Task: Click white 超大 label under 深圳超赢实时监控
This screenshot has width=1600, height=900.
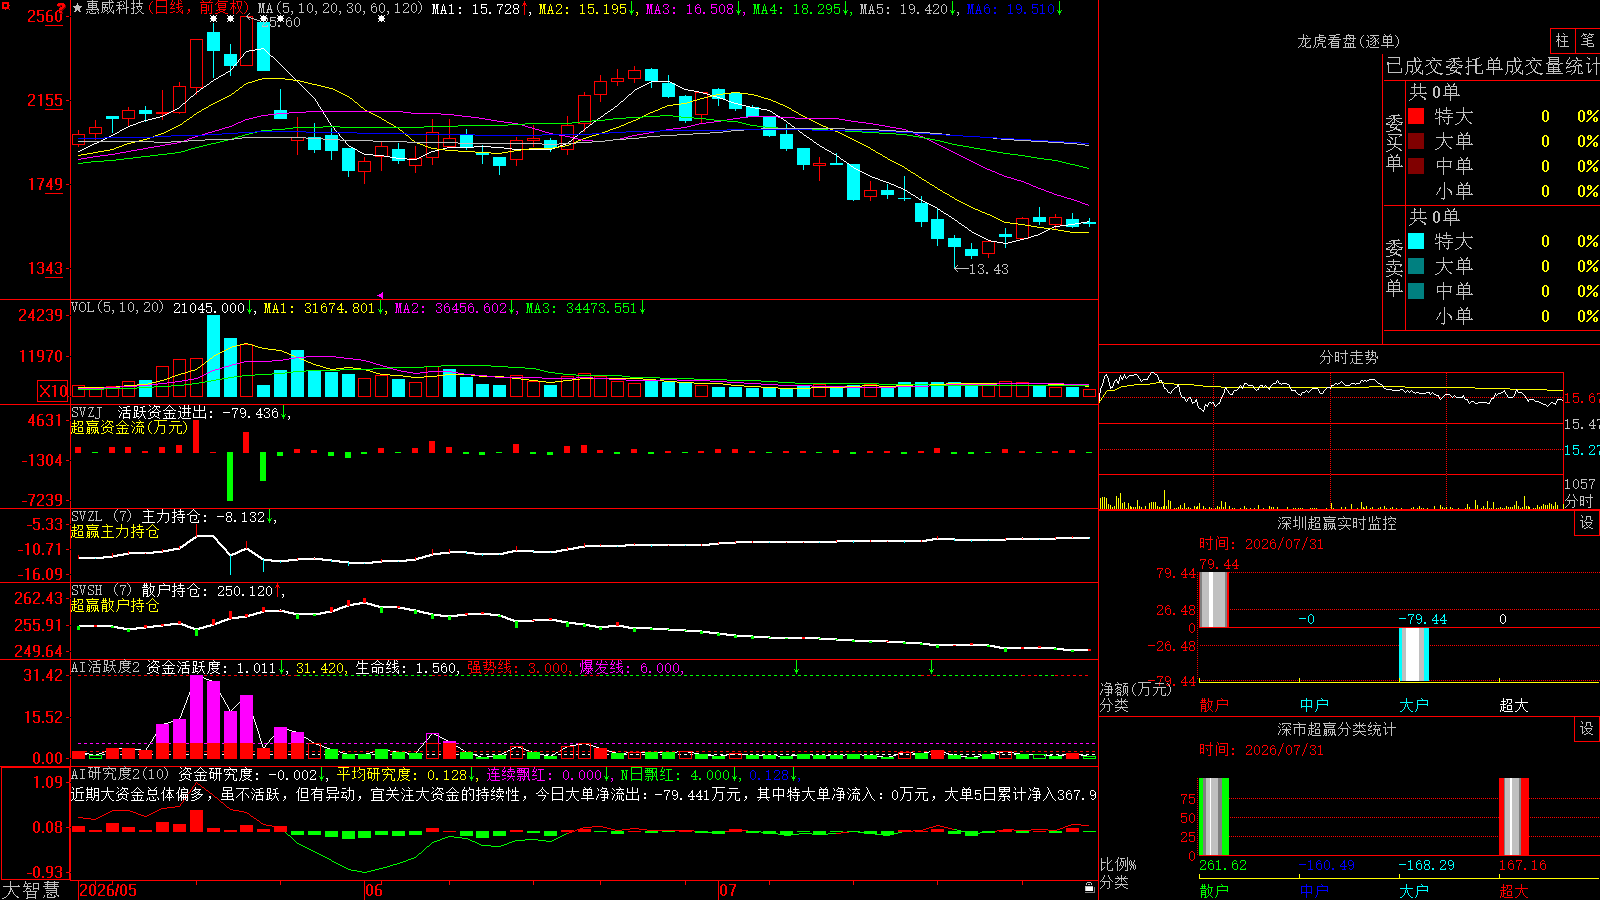Action: coord(1514,705)
